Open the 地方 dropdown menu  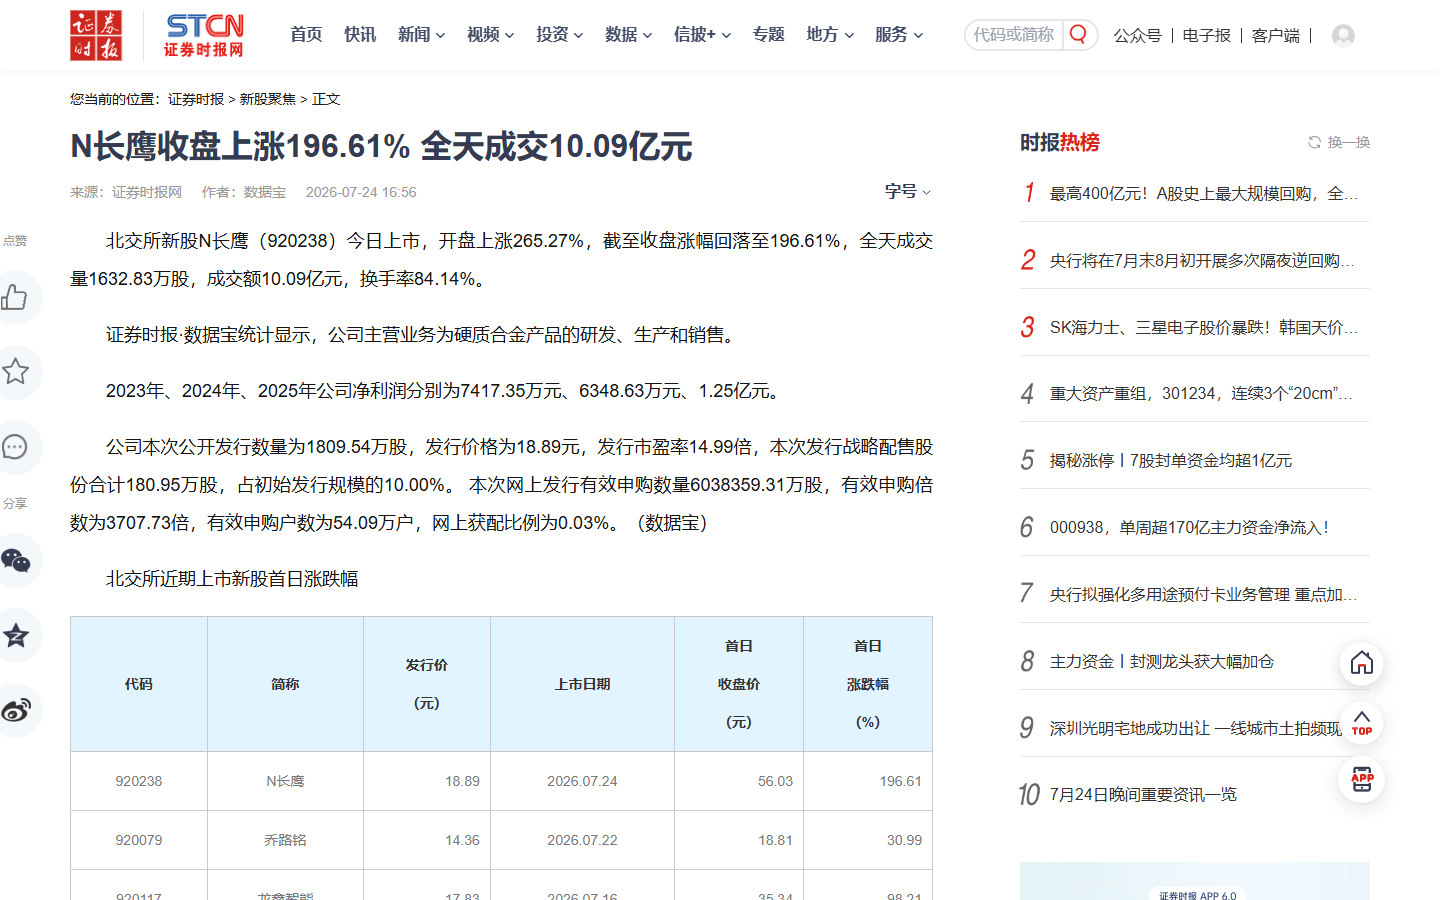pos(830,34)
